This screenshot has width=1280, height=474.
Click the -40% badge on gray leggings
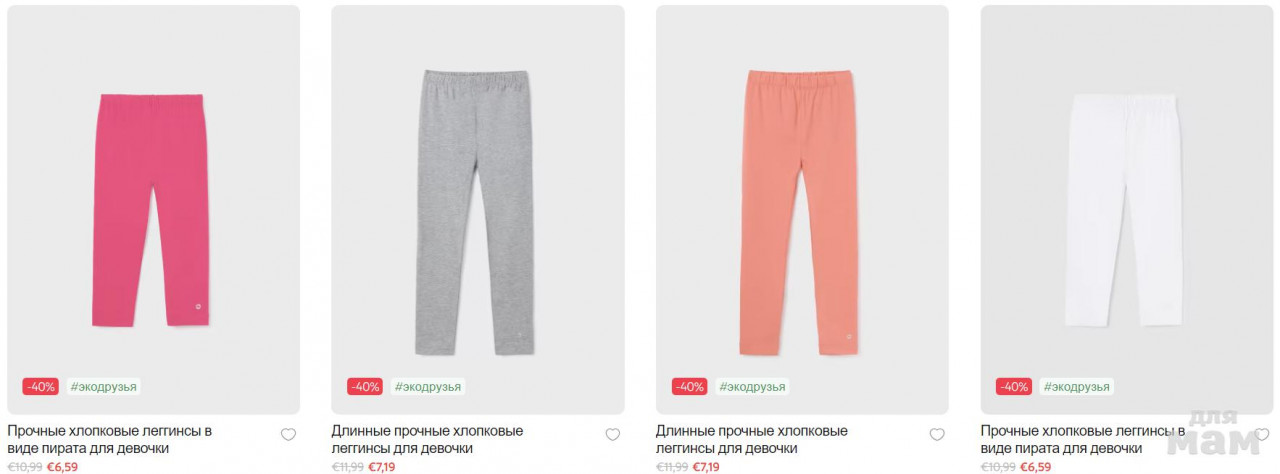(365, 387)
